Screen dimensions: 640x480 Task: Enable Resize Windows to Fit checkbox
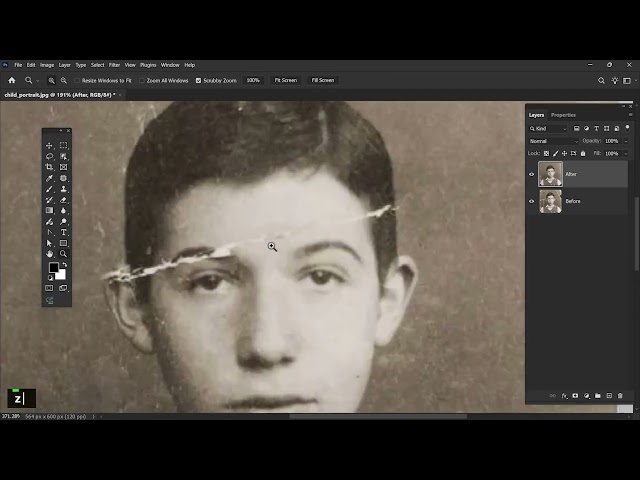coord(77,81)
